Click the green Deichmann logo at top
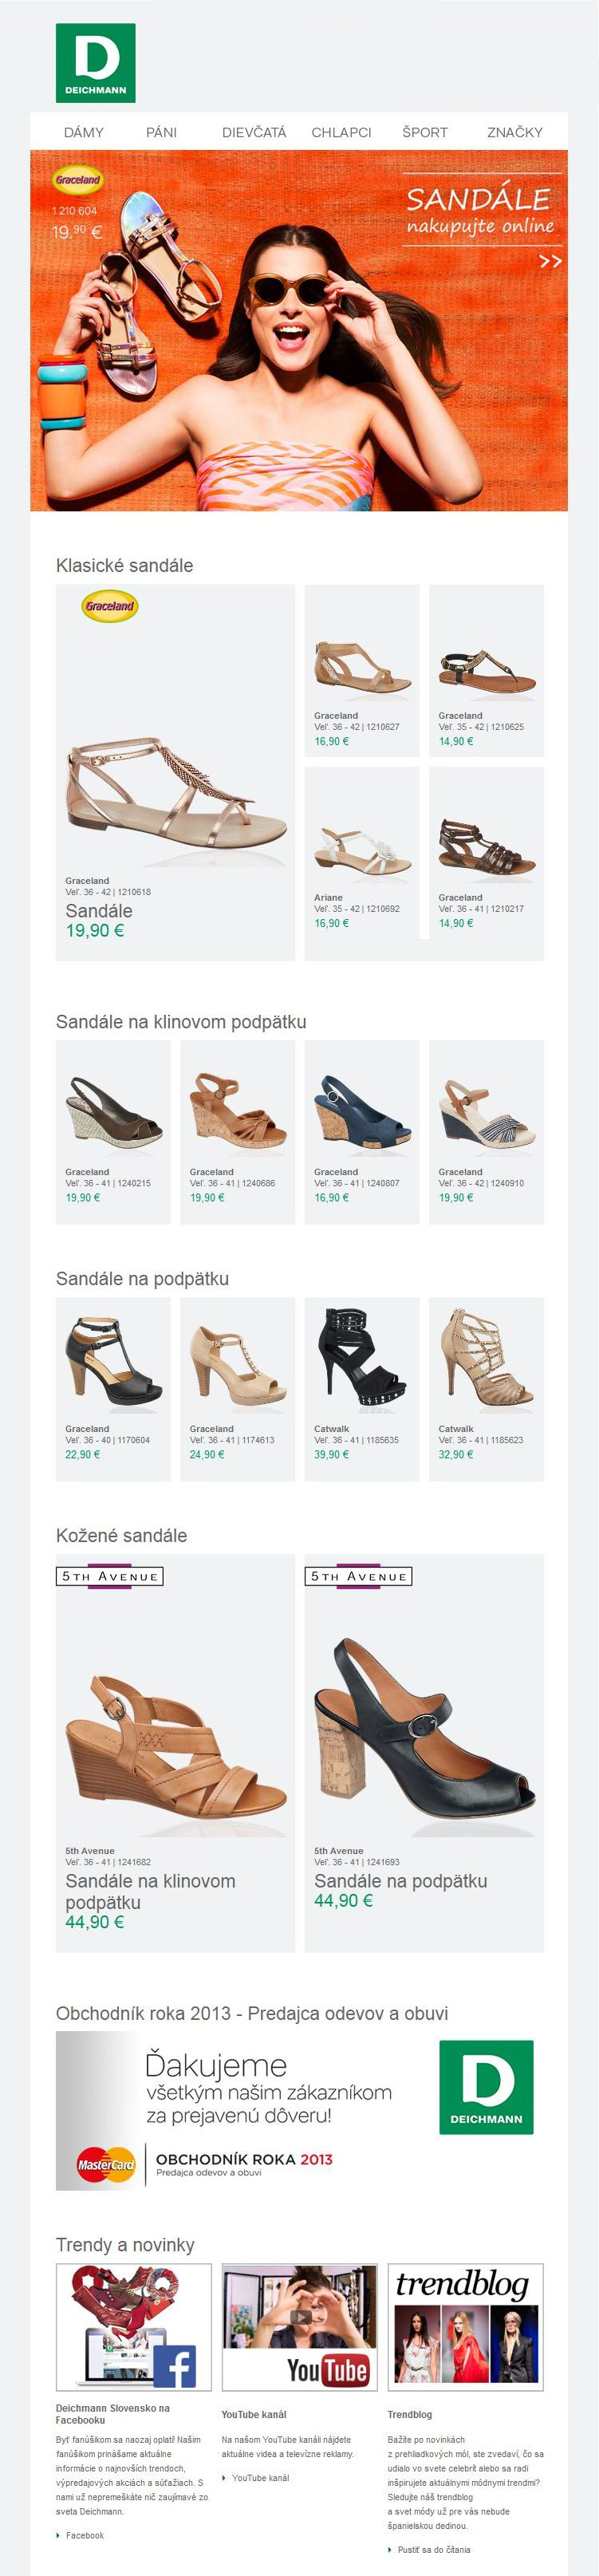Screen dimensions: 599x2576 (x=95, y=63)
